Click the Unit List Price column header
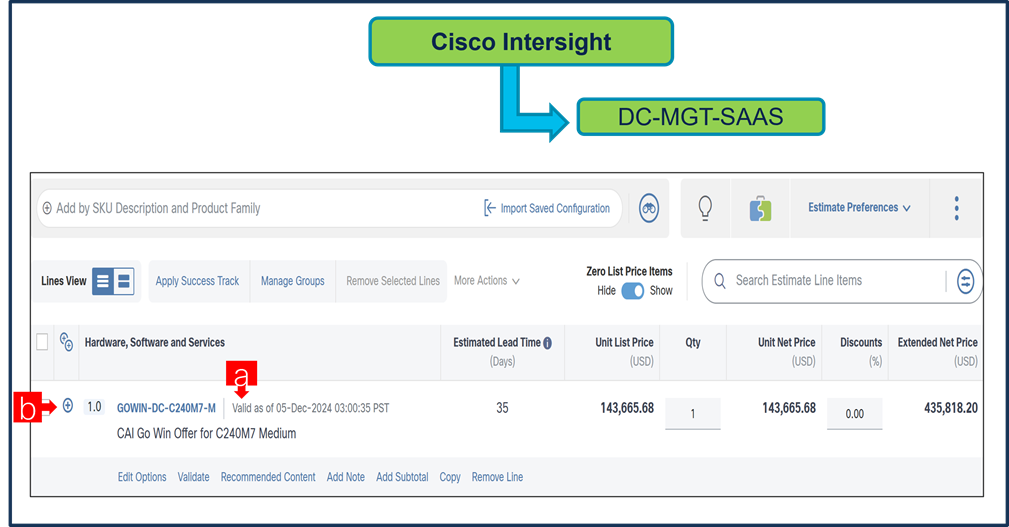Image resolution: width=1009 pixels, height=527 pixels. (624, 351)
